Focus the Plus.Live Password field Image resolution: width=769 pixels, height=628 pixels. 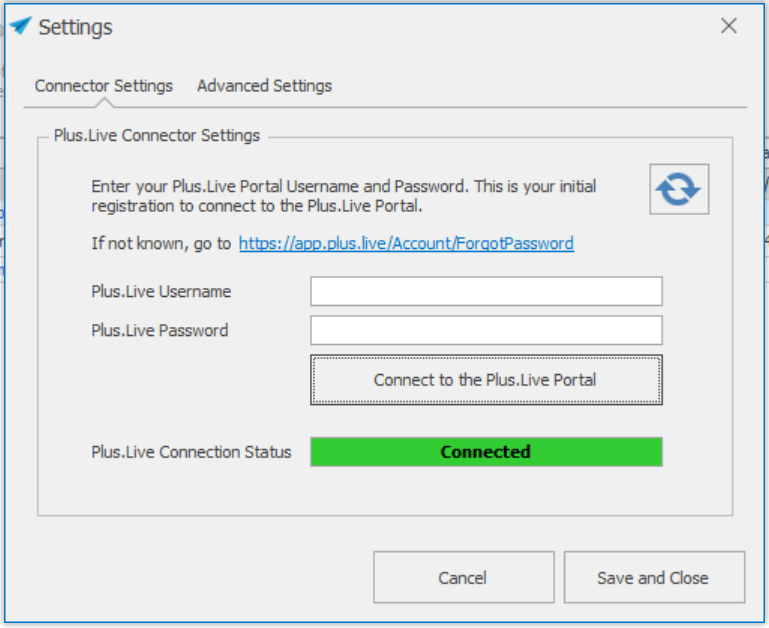(x=486, y=330)
